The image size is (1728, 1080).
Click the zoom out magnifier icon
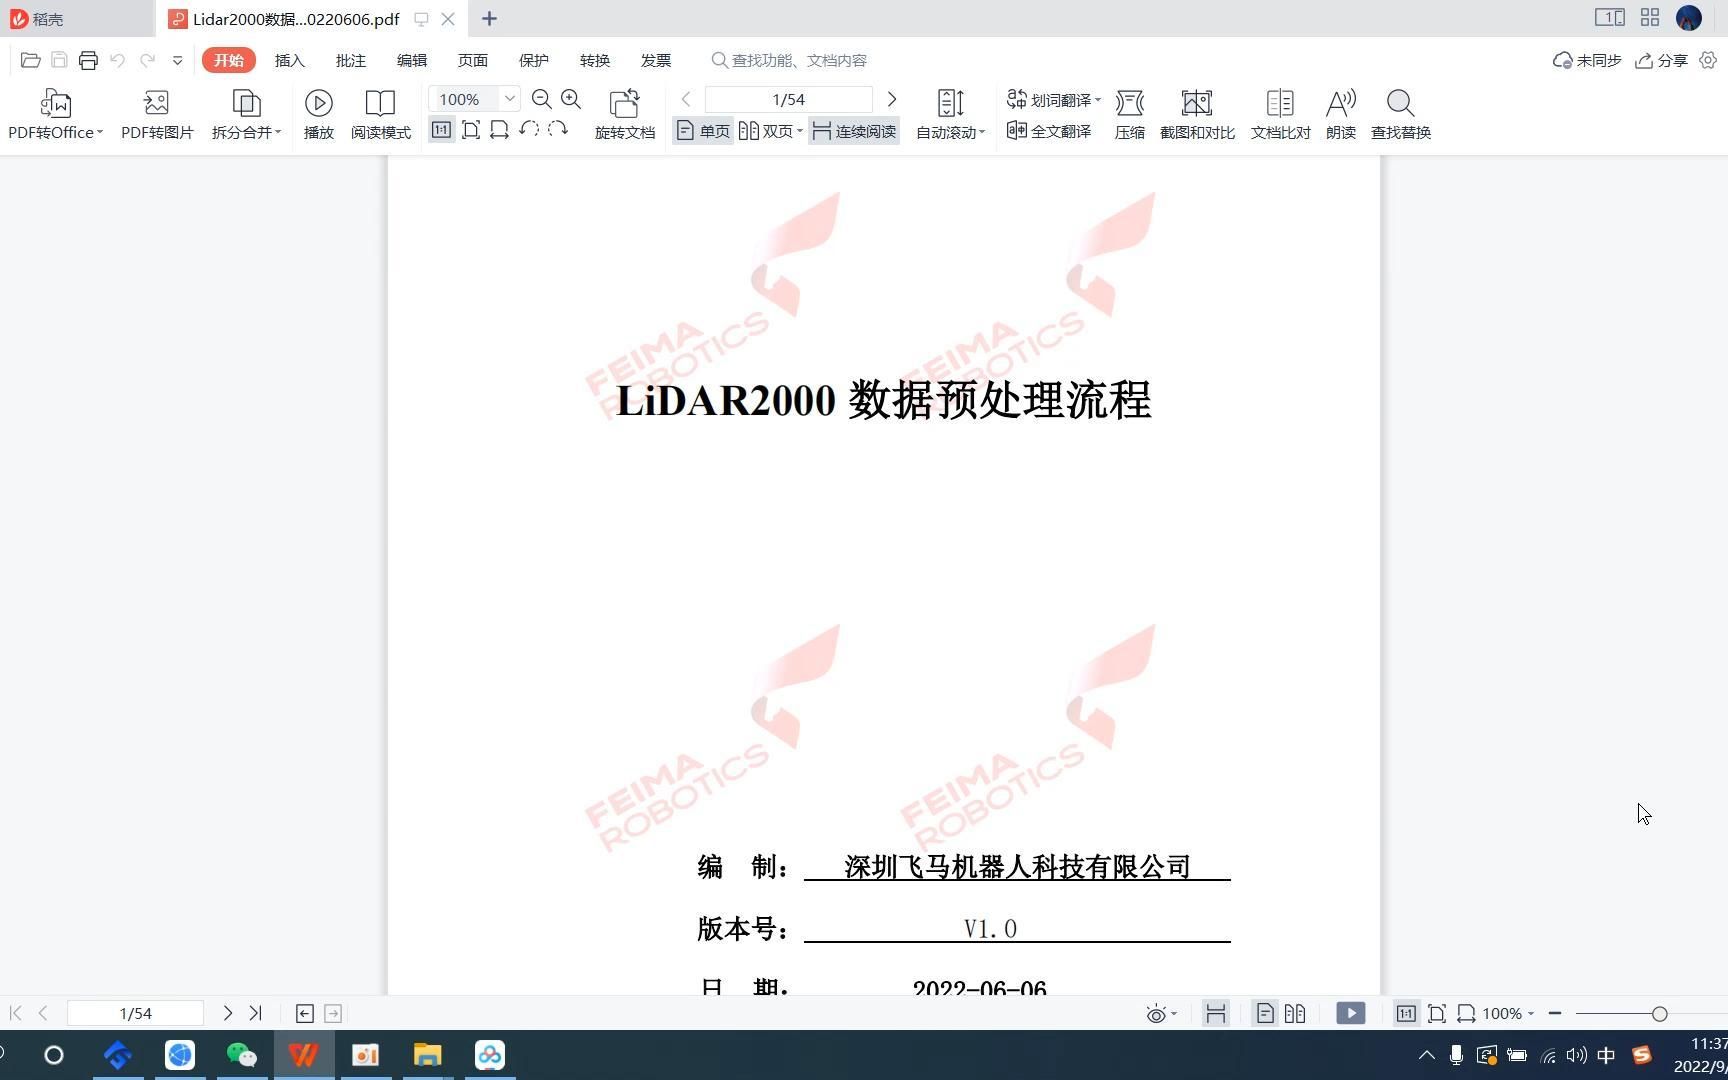[x=542, y=99]
